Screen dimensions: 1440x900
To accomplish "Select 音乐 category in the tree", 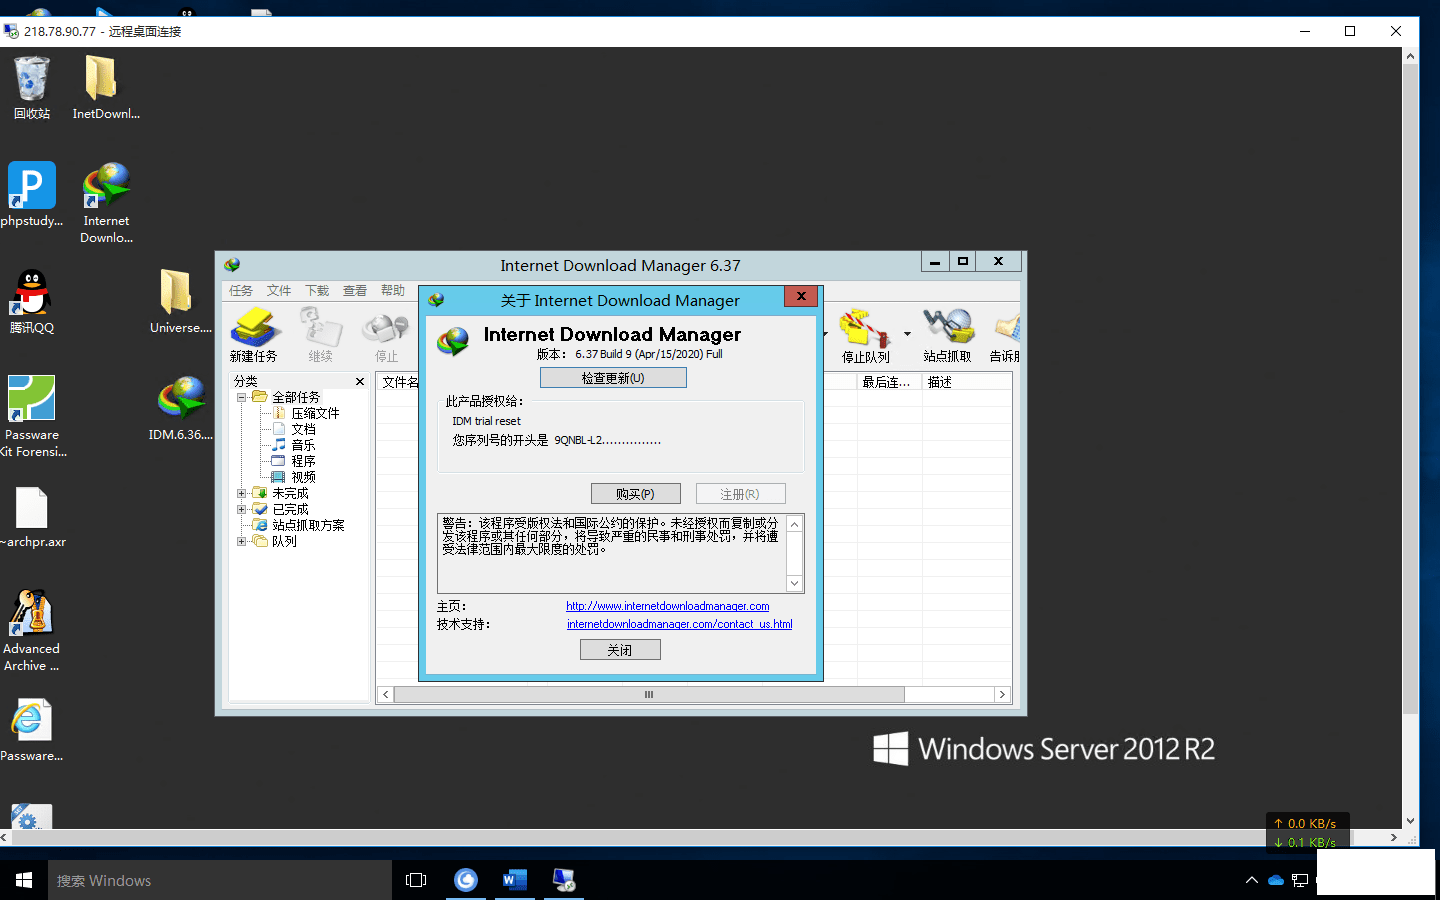I will pyautogui.click(x=303, y=445).
